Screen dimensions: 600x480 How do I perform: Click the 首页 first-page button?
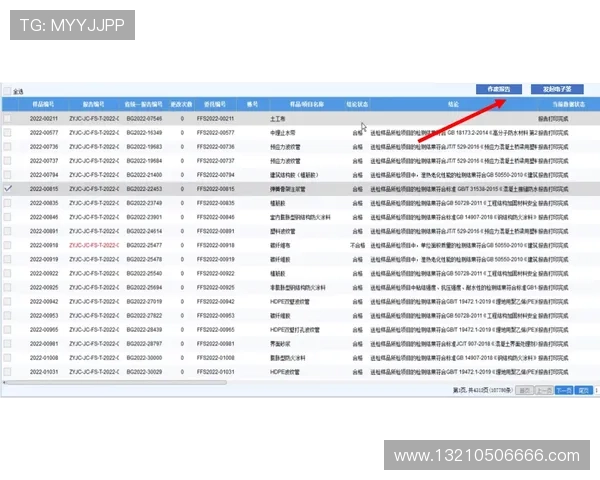[x=524, y=390]
